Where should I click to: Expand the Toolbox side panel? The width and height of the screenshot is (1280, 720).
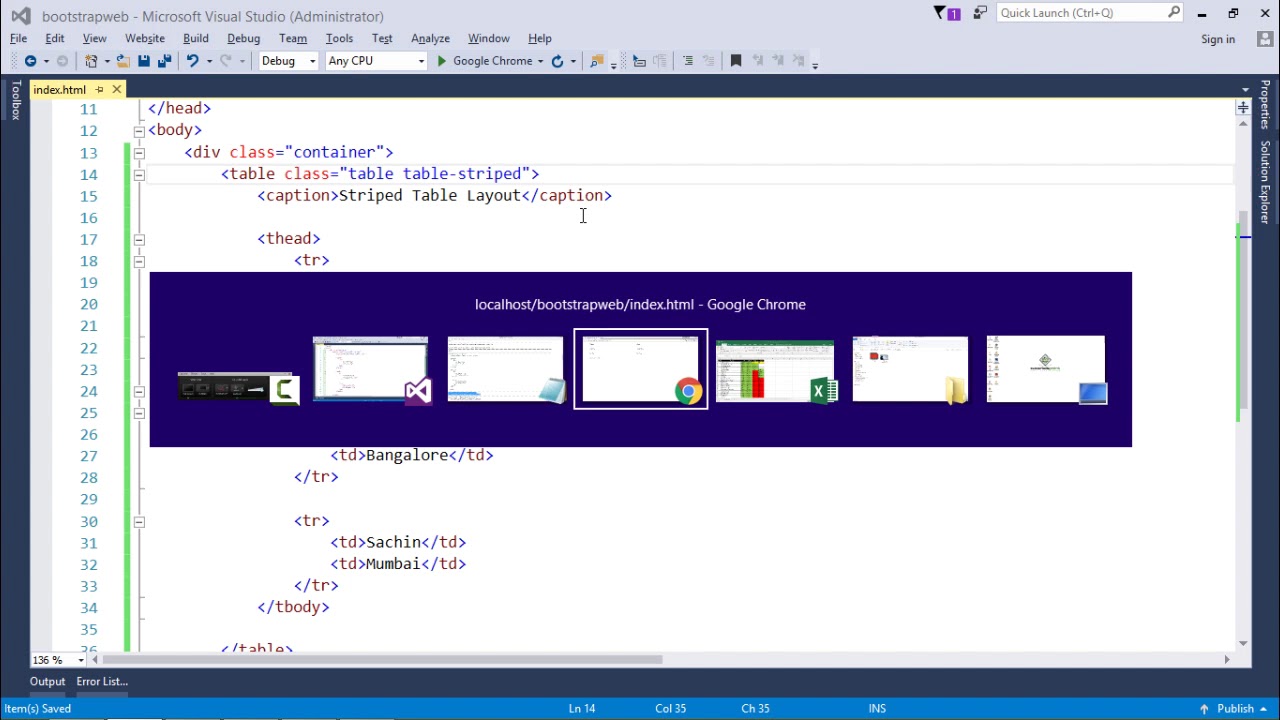tap(15, 101)
